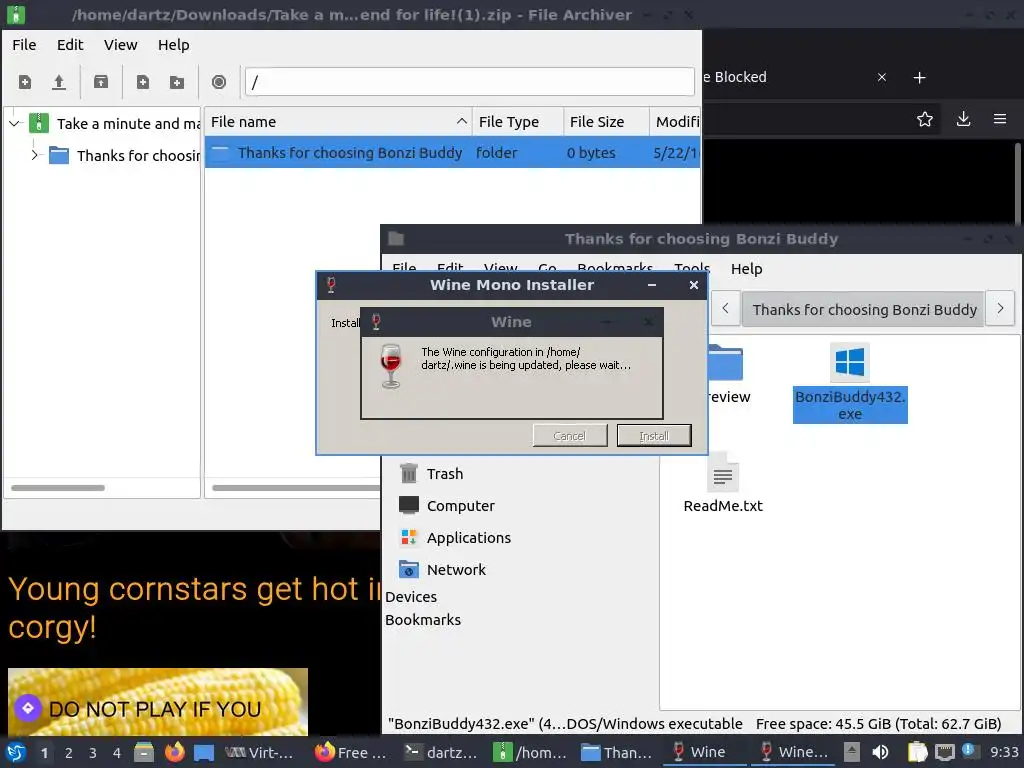Switch to workspace 4 in taskbar
Screen dimensions: 1024x768
(x=117, y=753)
